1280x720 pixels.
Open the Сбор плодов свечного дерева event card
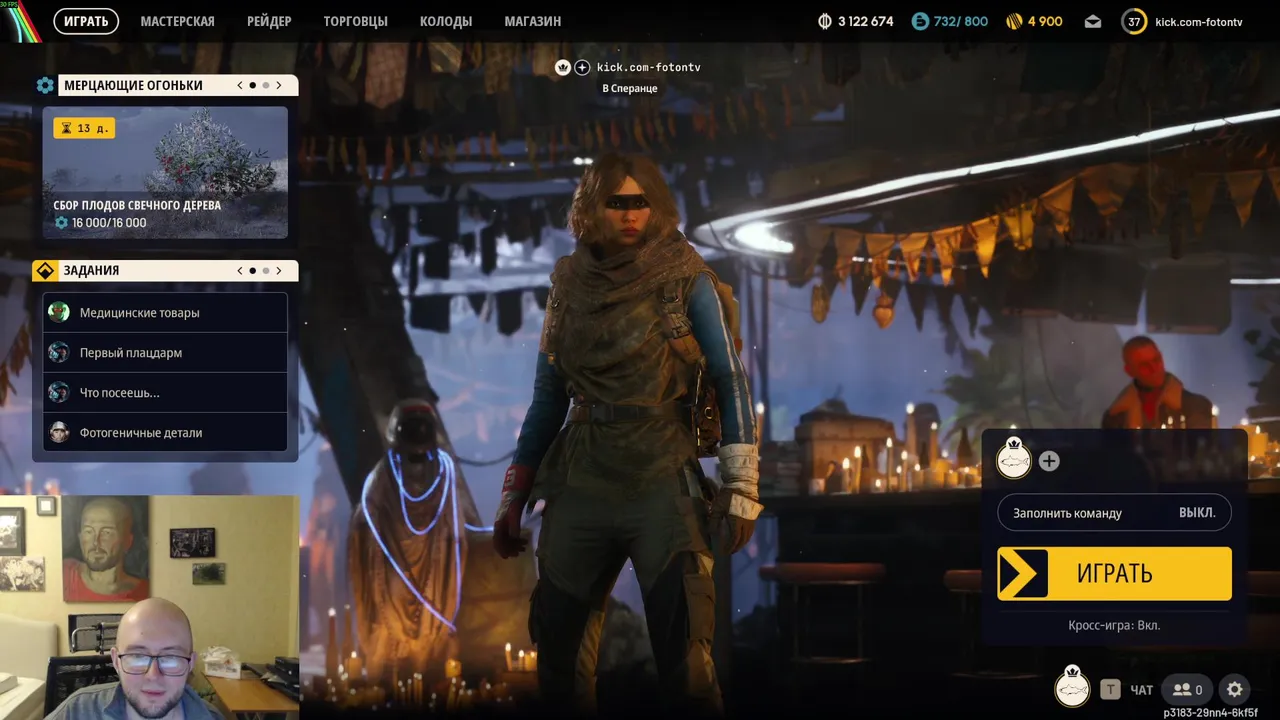coord(165,172)
